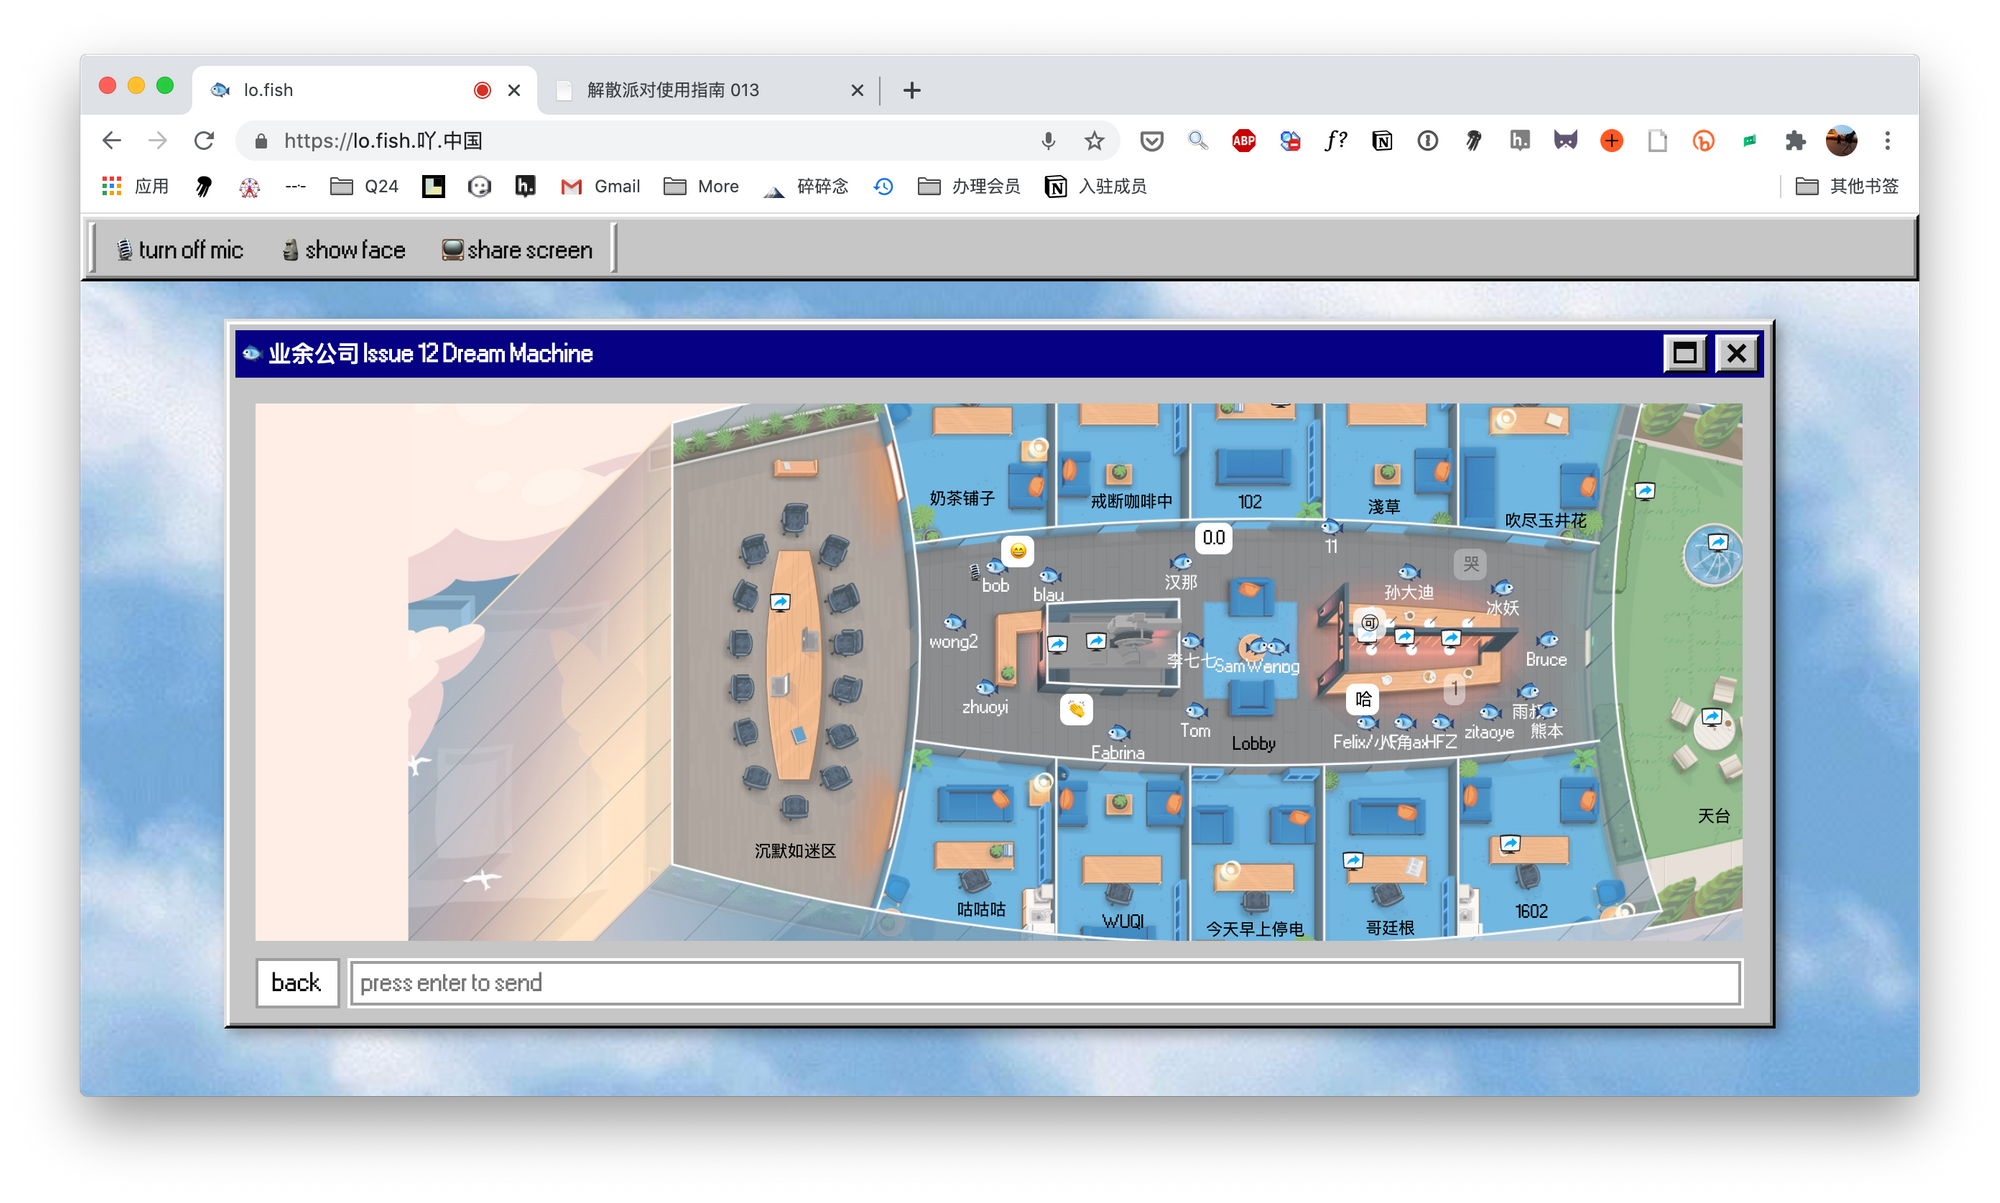Click the press enter to send field
The width and height of the screenshot is (2000, 1203).
tap(1044, 983)
